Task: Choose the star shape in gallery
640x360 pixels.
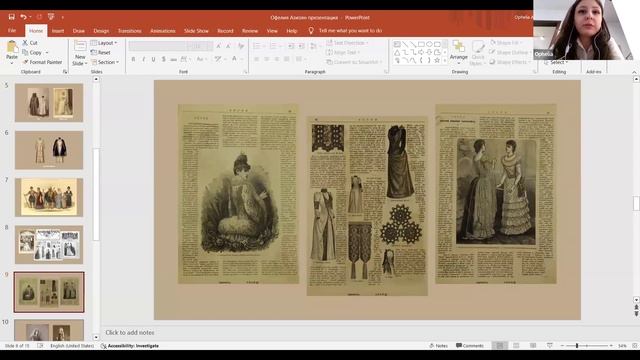Action: tap(437, 60)
